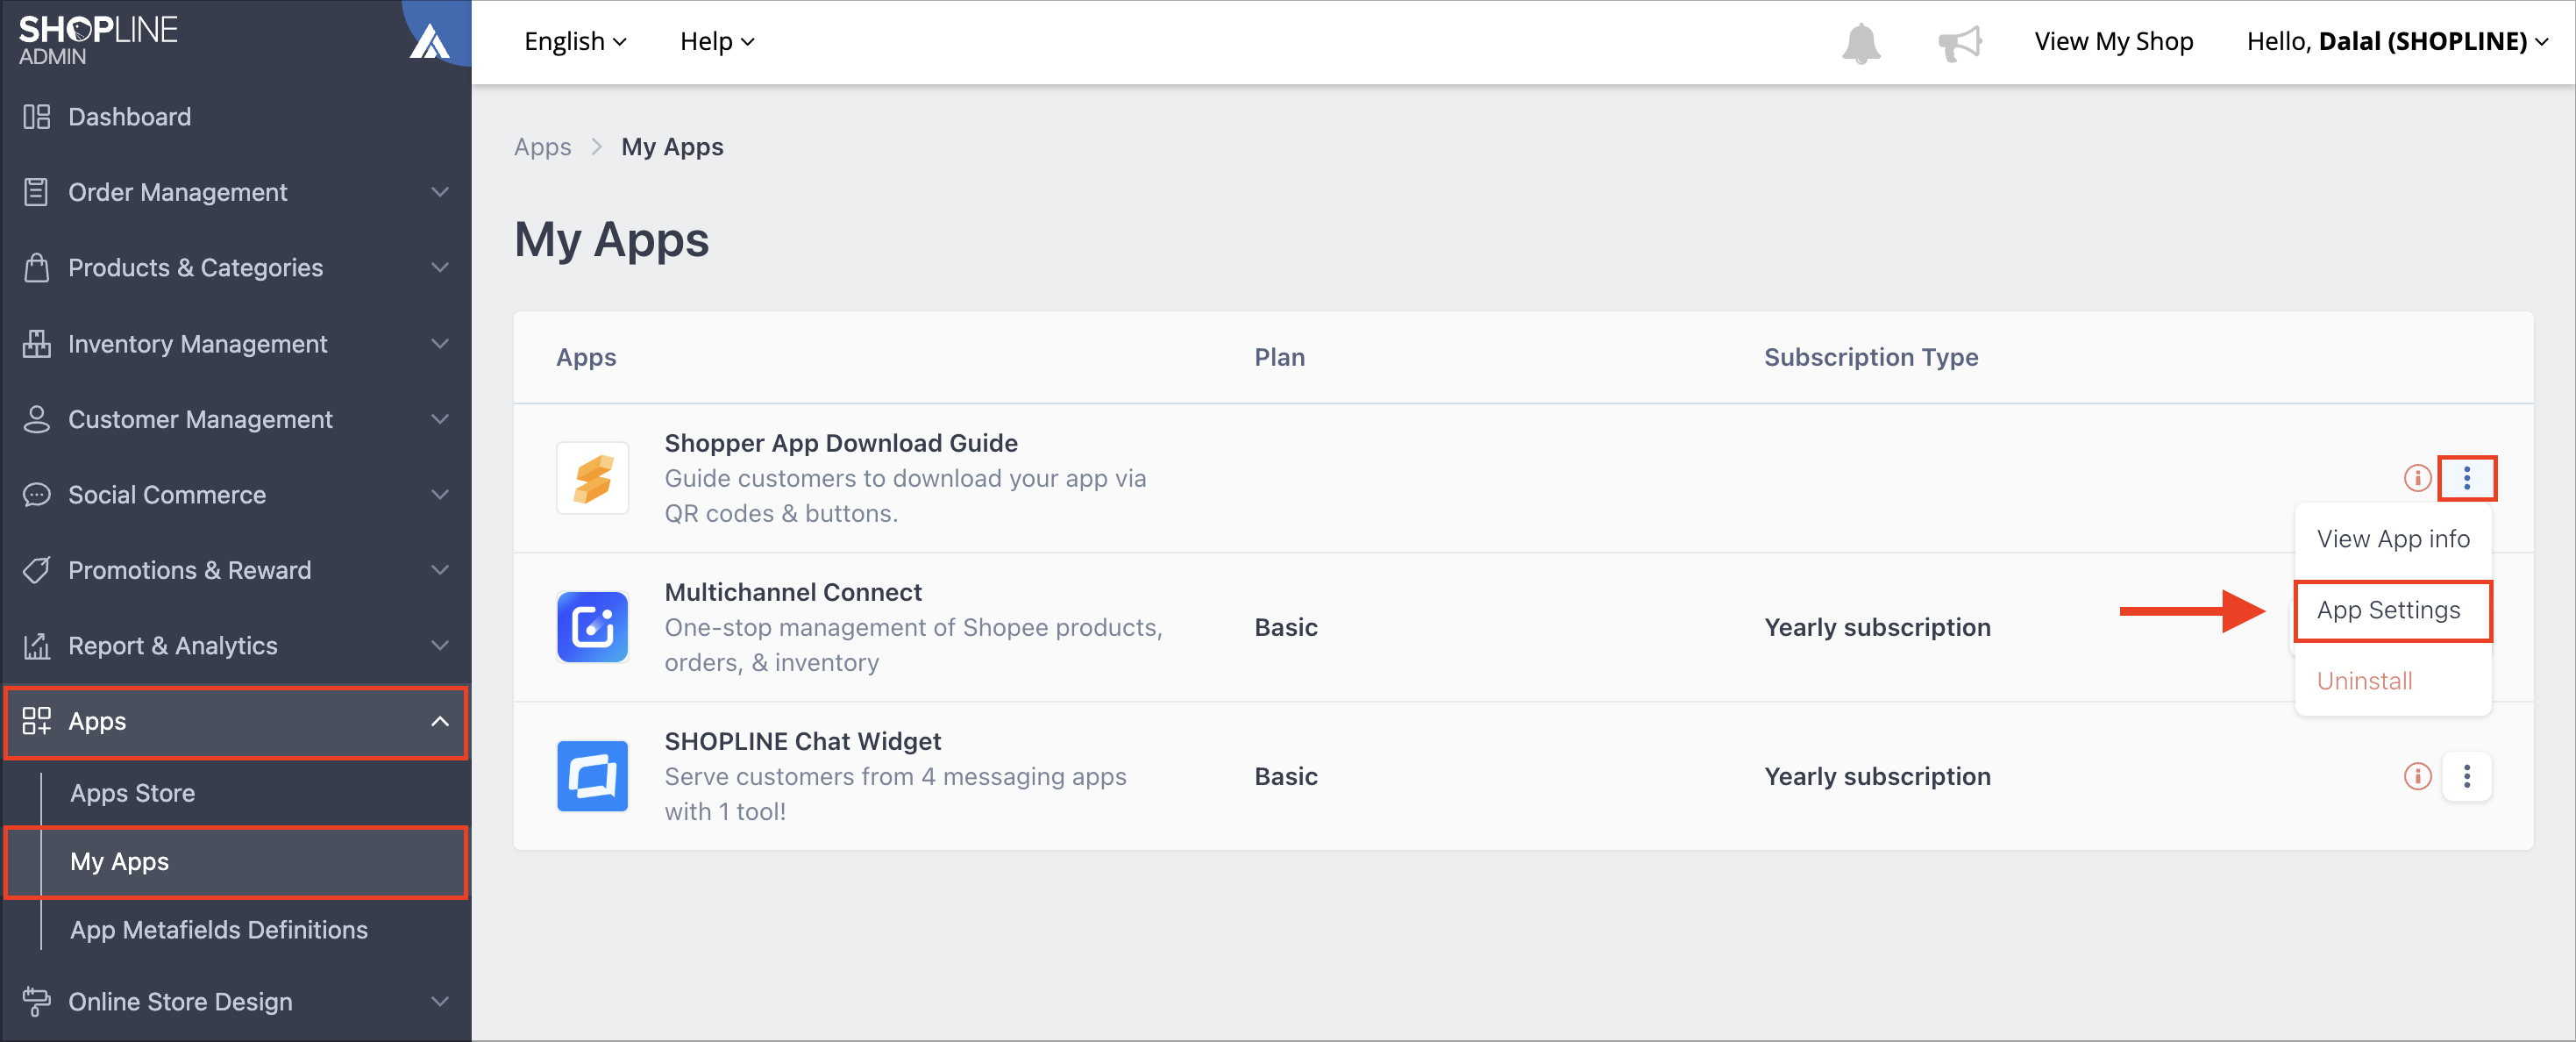Open My Apps in sidebar
The height and width of the screenshot is (1042, 2576).
point(236,862)
